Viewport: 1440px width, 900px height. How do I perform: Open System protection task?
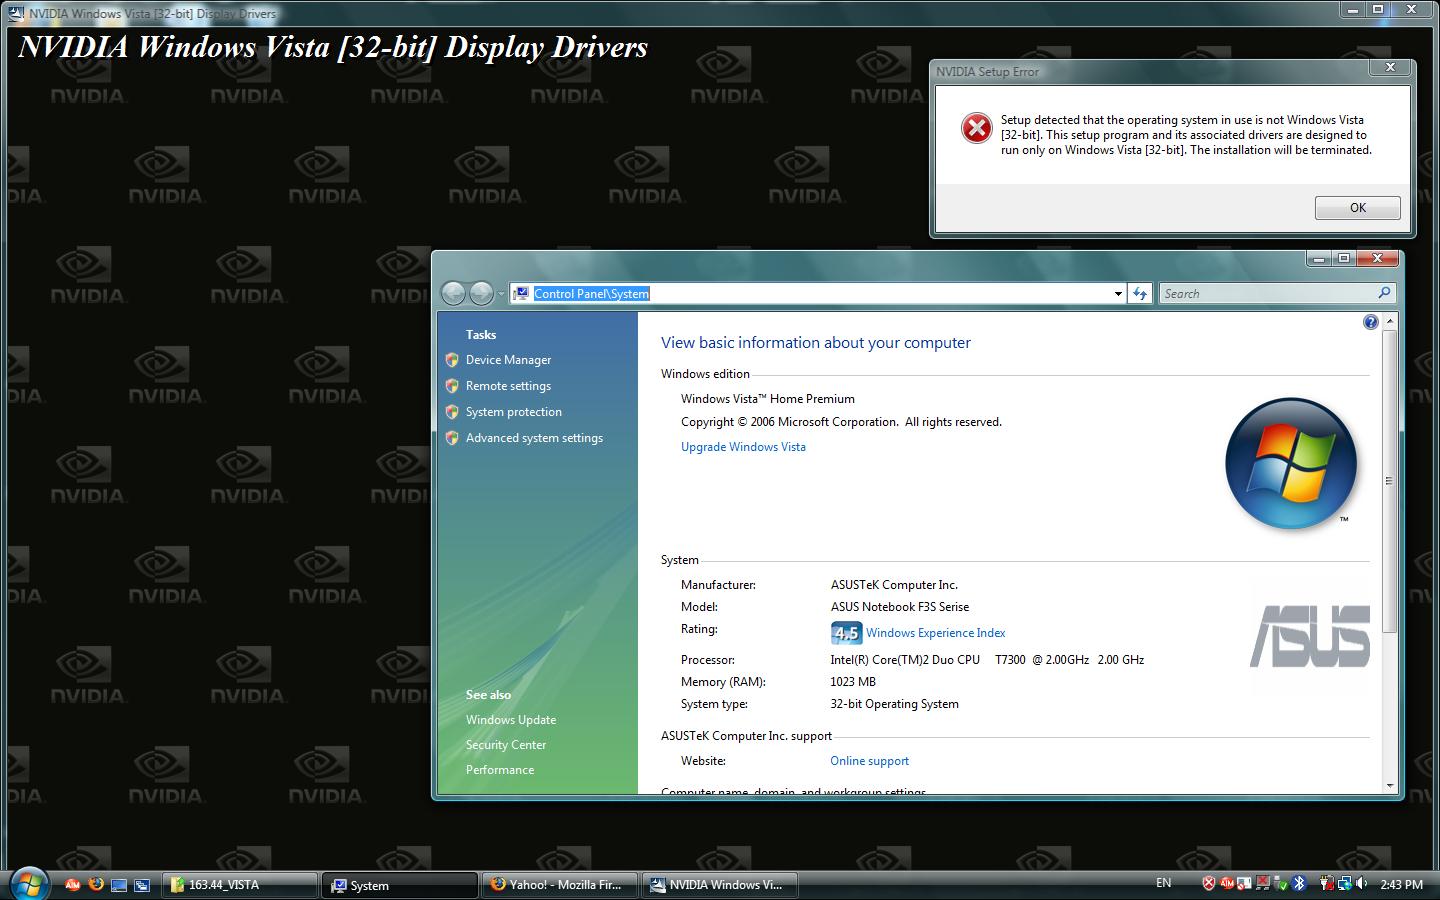513,412
